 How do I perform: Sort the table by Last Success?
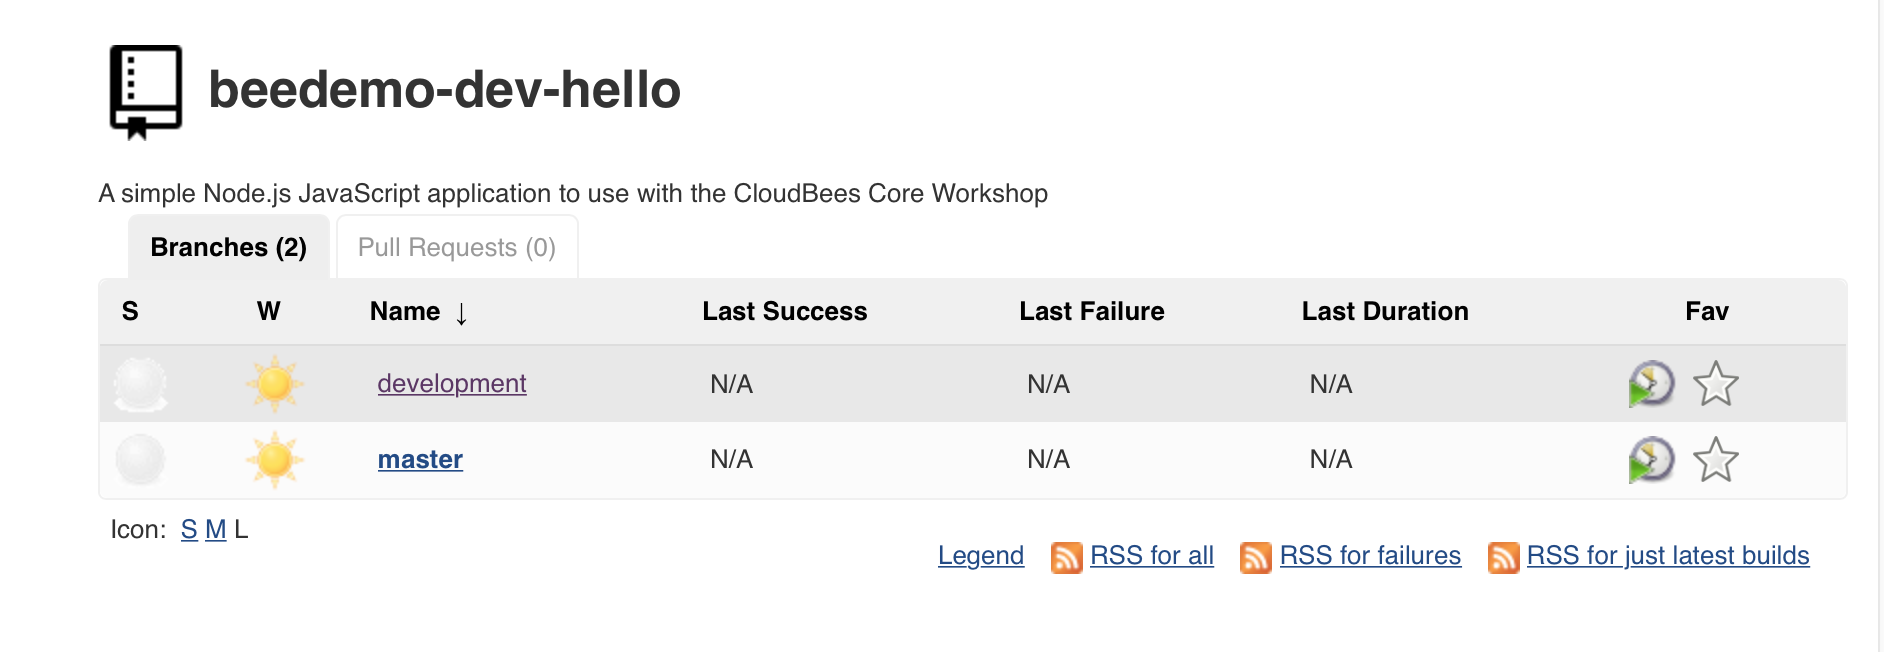(x=785, y=311)
